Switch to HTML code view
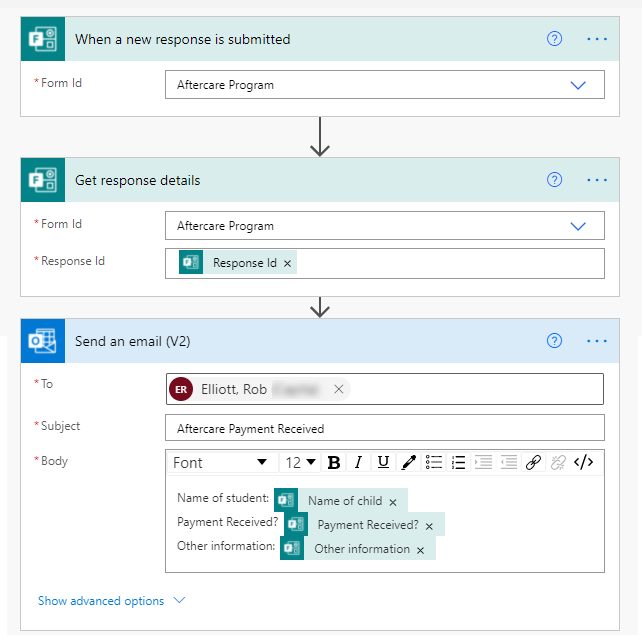 click(583, 463)
